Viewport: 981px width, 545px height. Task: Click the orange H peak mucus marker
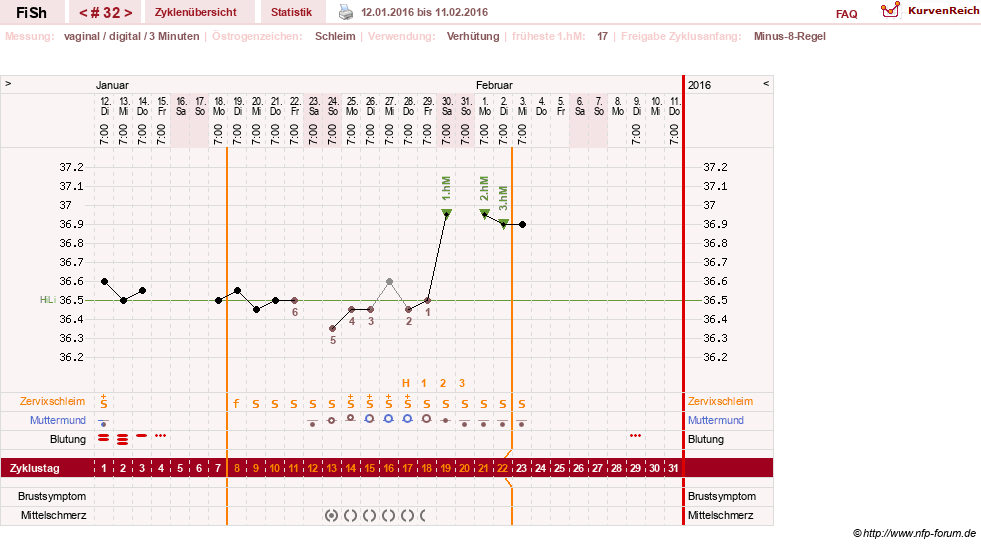coord(405,383)
